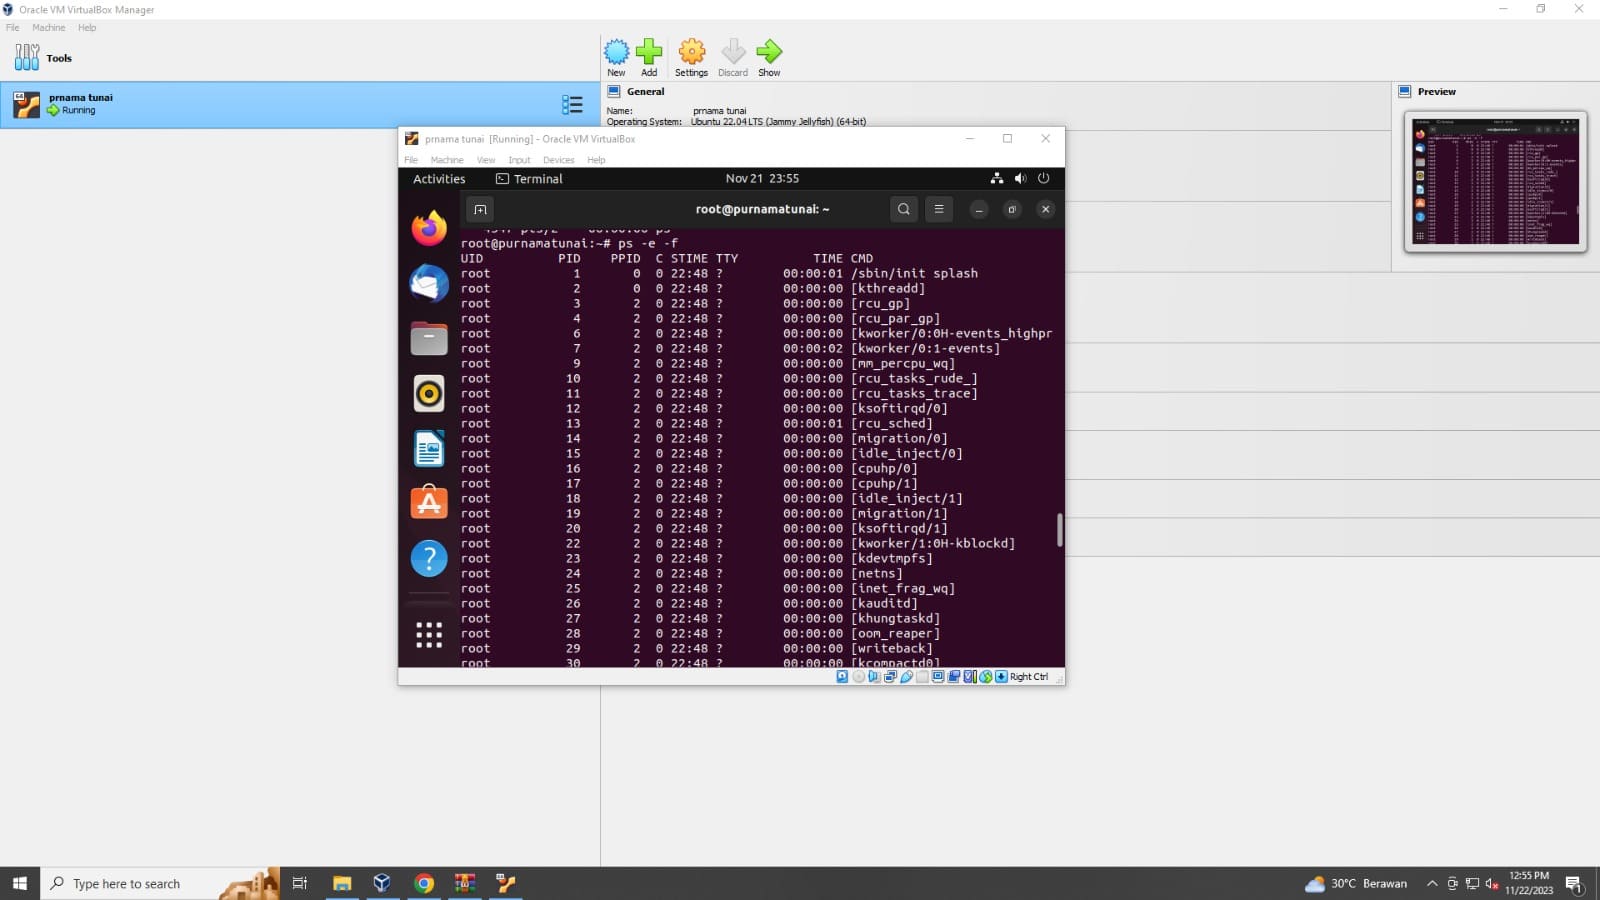The height and width of the screenshot is (900, 1600).
Task: Click the Discard toolbar icon
Action: 733,57
